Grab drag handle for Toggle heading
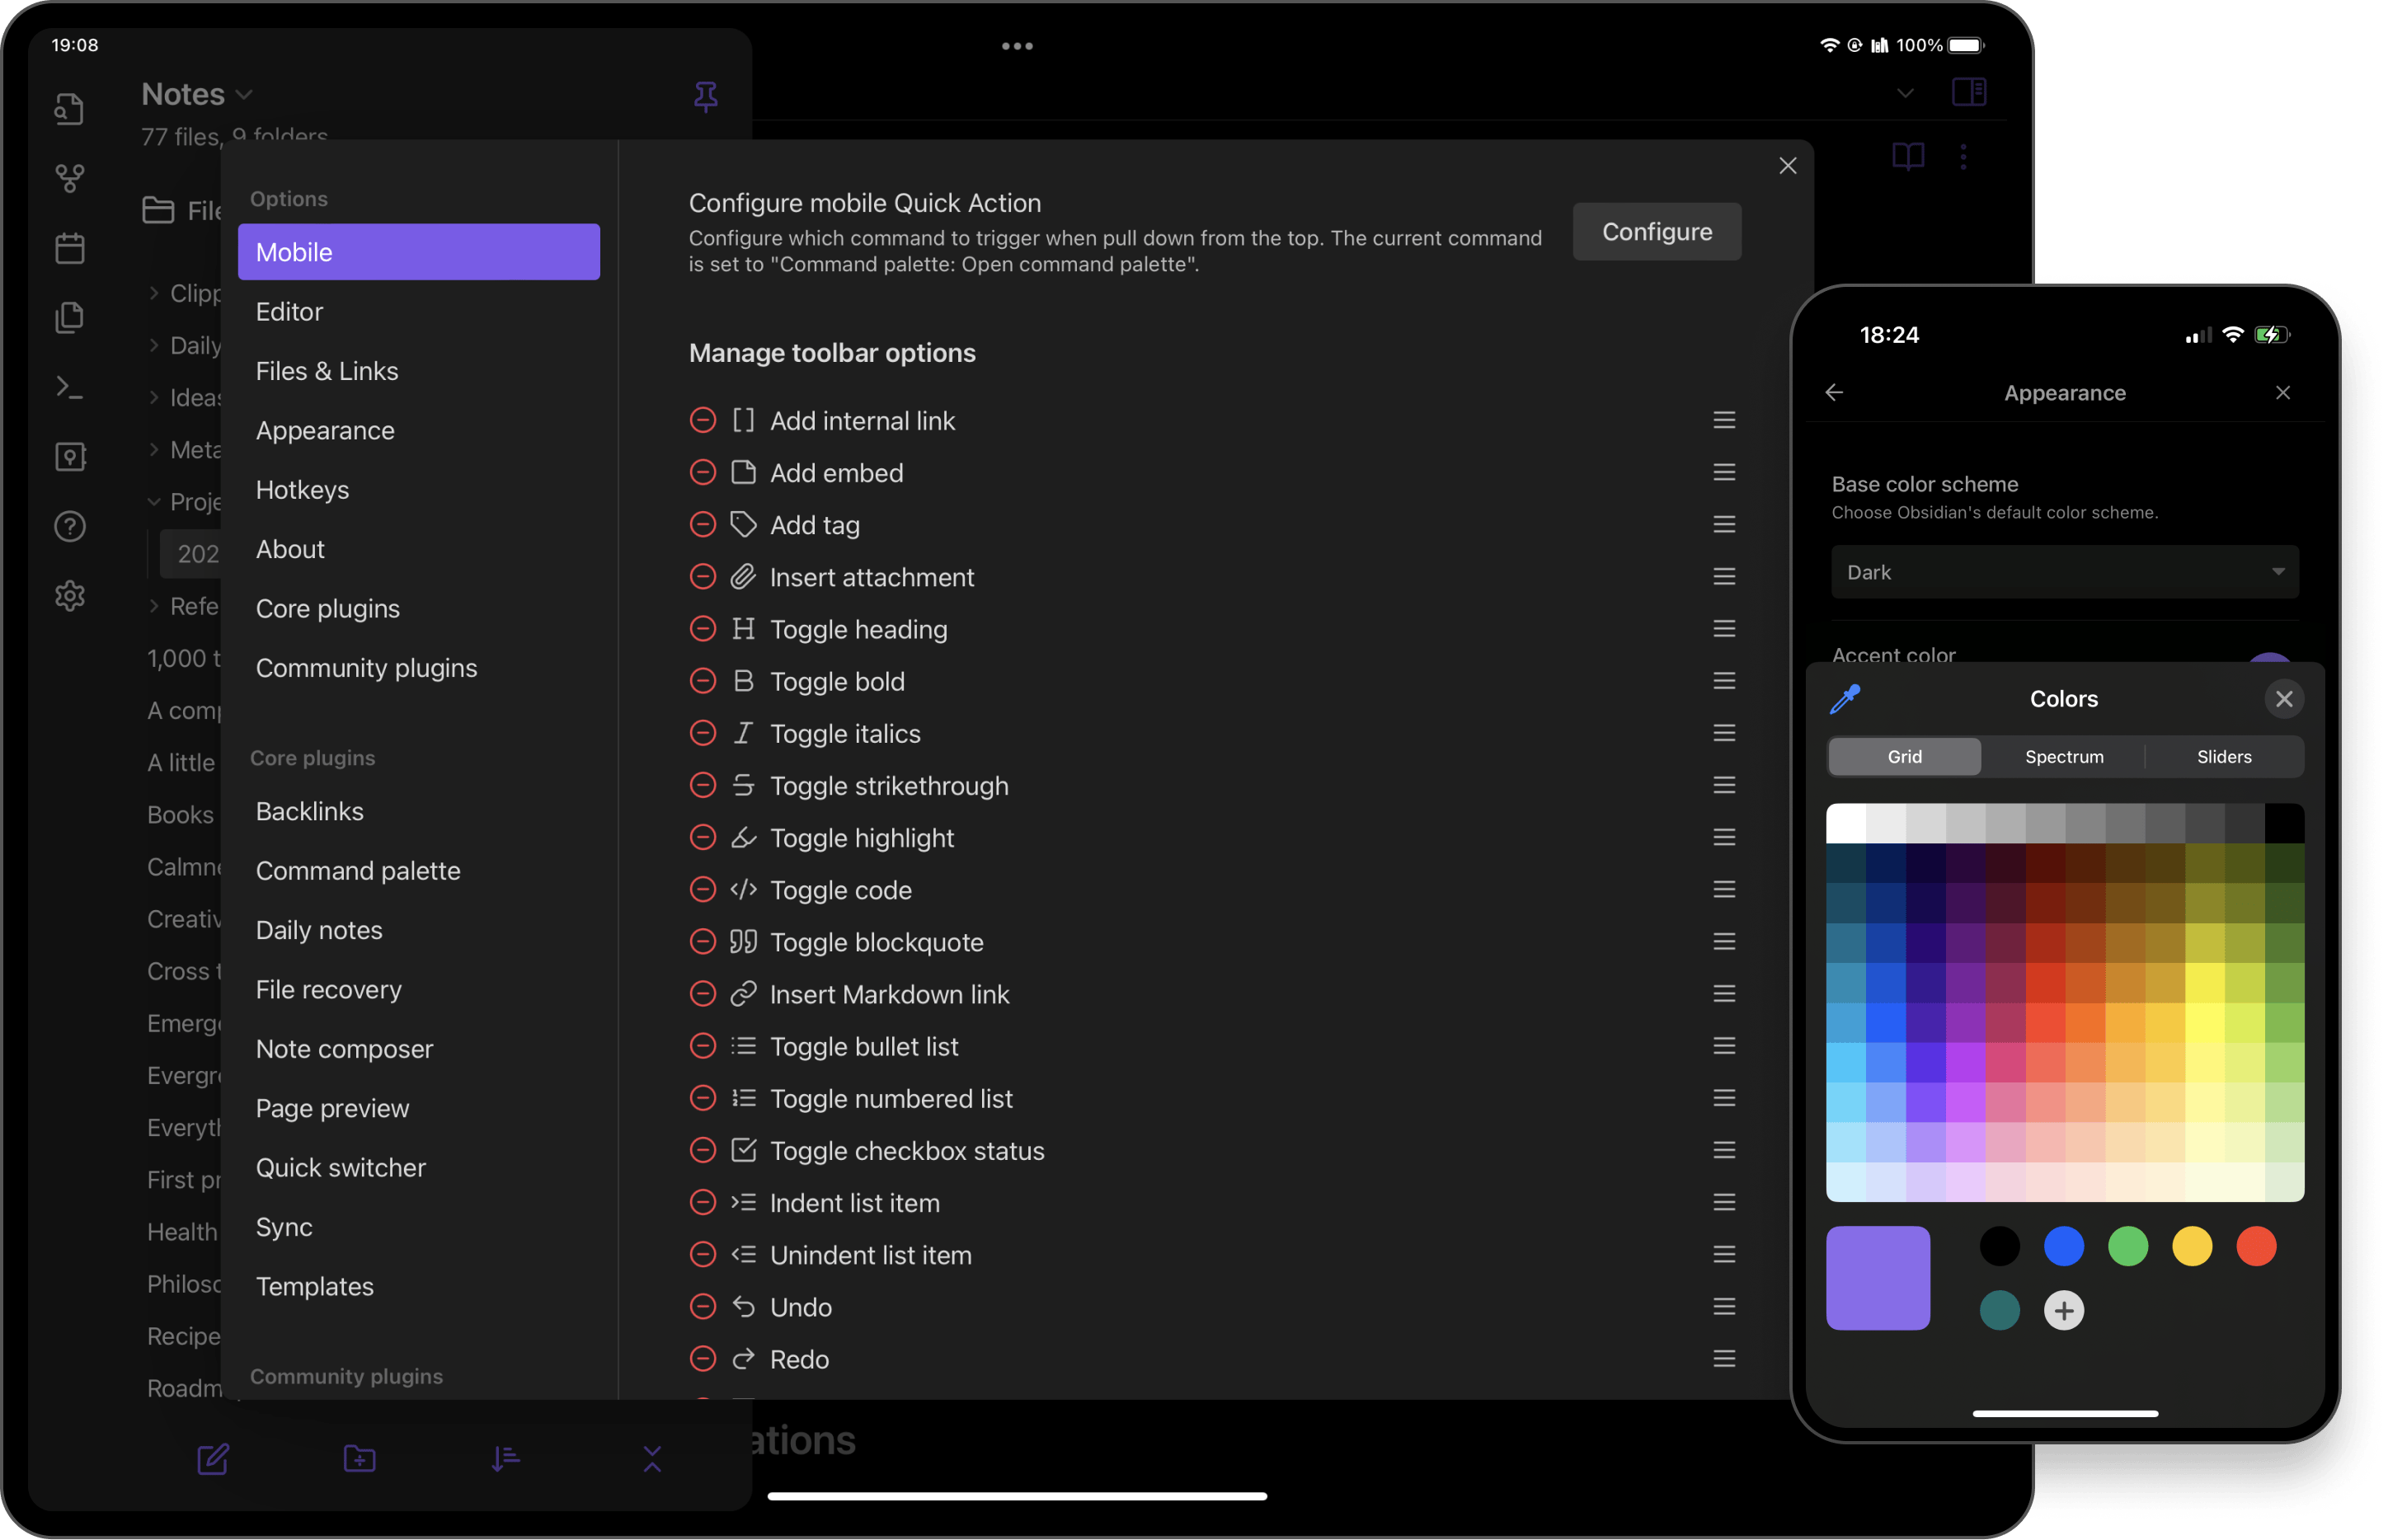 pyautogui.click(x=1724, y=629)
